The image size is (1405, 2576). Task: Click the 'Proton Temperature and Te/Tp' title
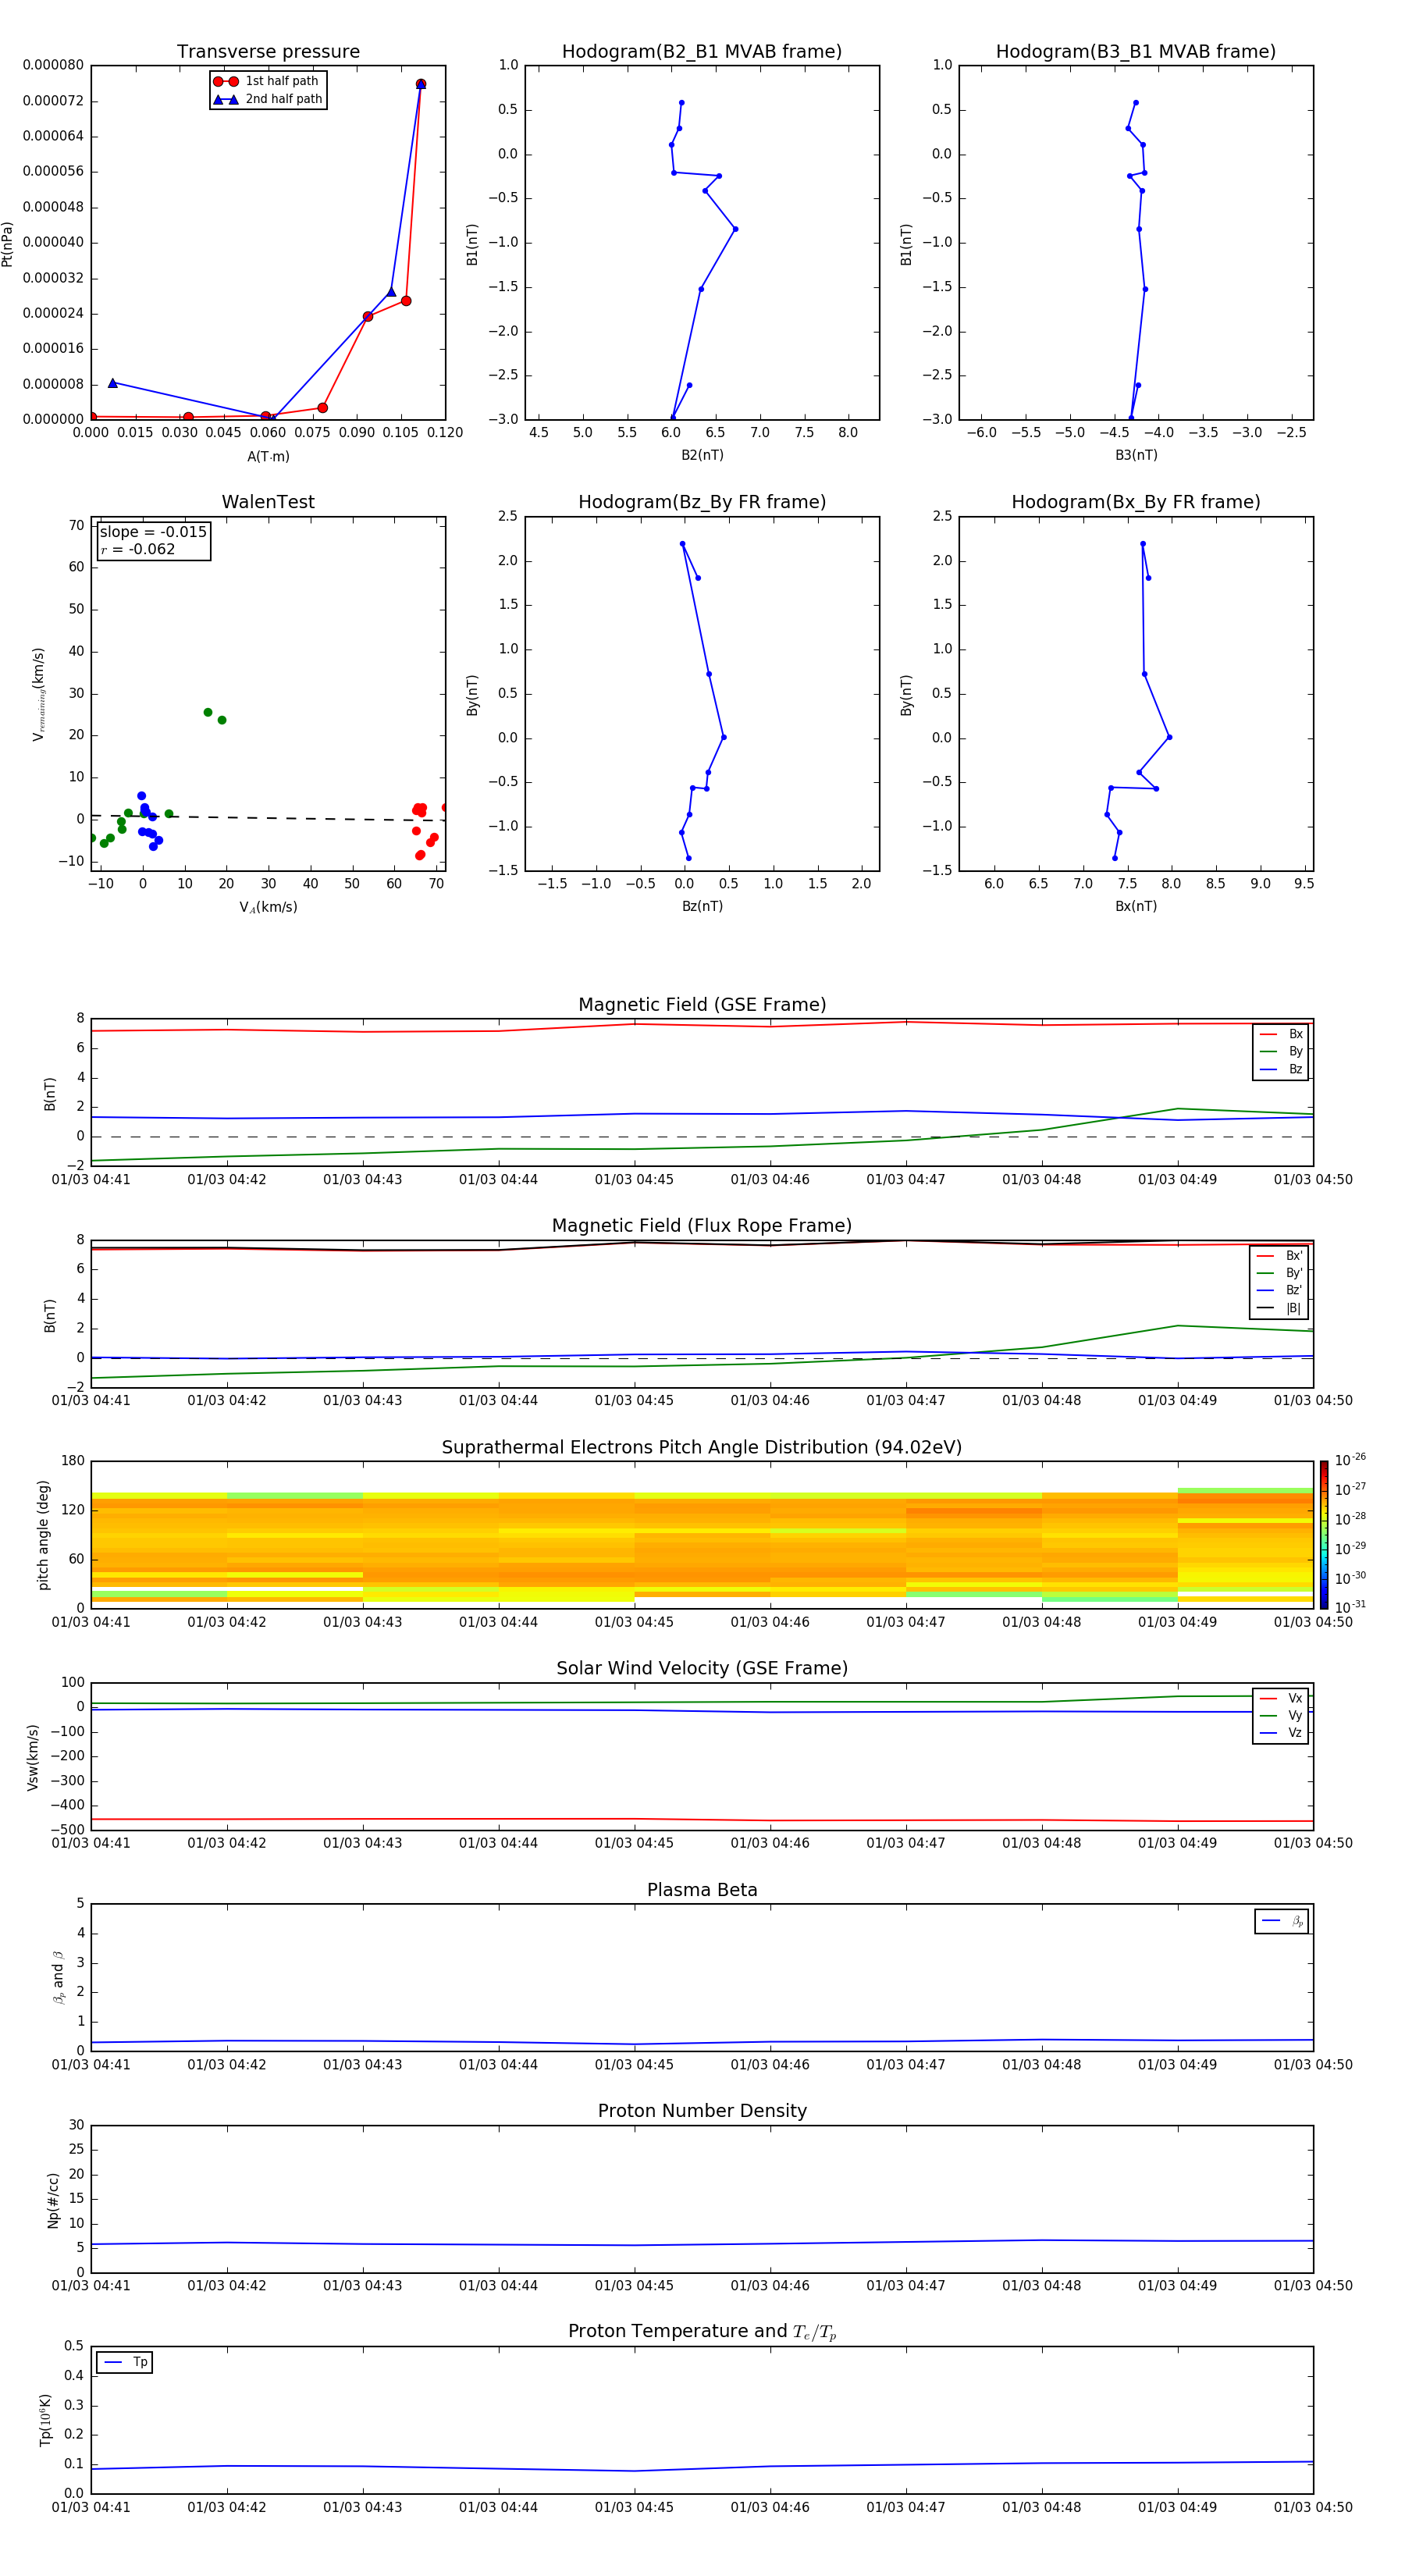(x=702, y=2332)
